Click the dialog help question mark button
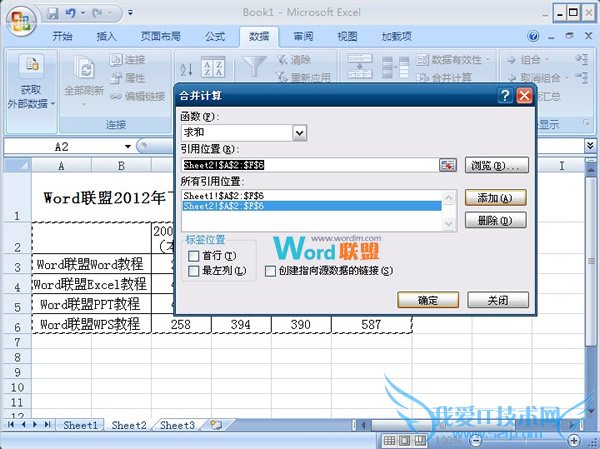 click(x=505, y=96)
